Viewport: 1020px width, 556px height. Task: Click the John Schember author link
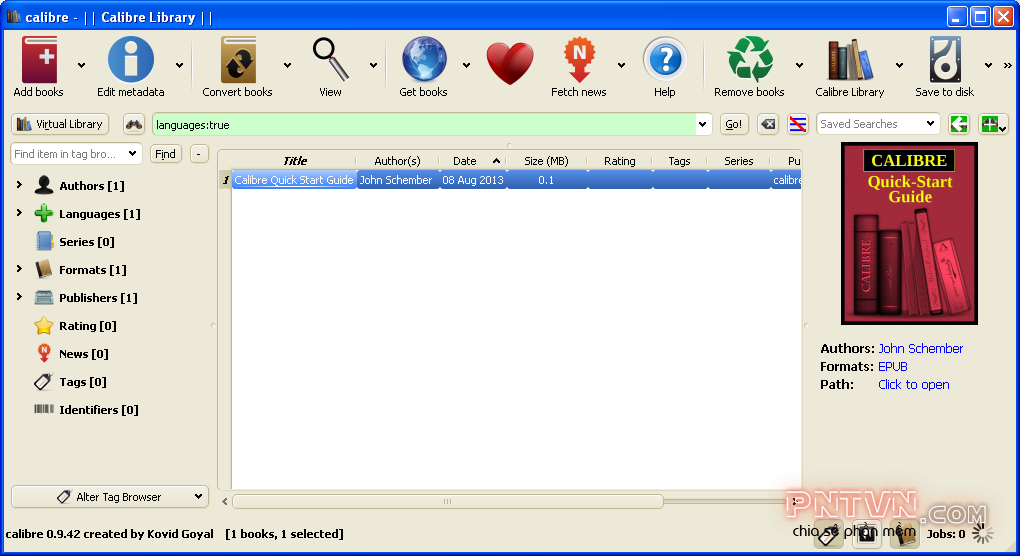[920, 349]
